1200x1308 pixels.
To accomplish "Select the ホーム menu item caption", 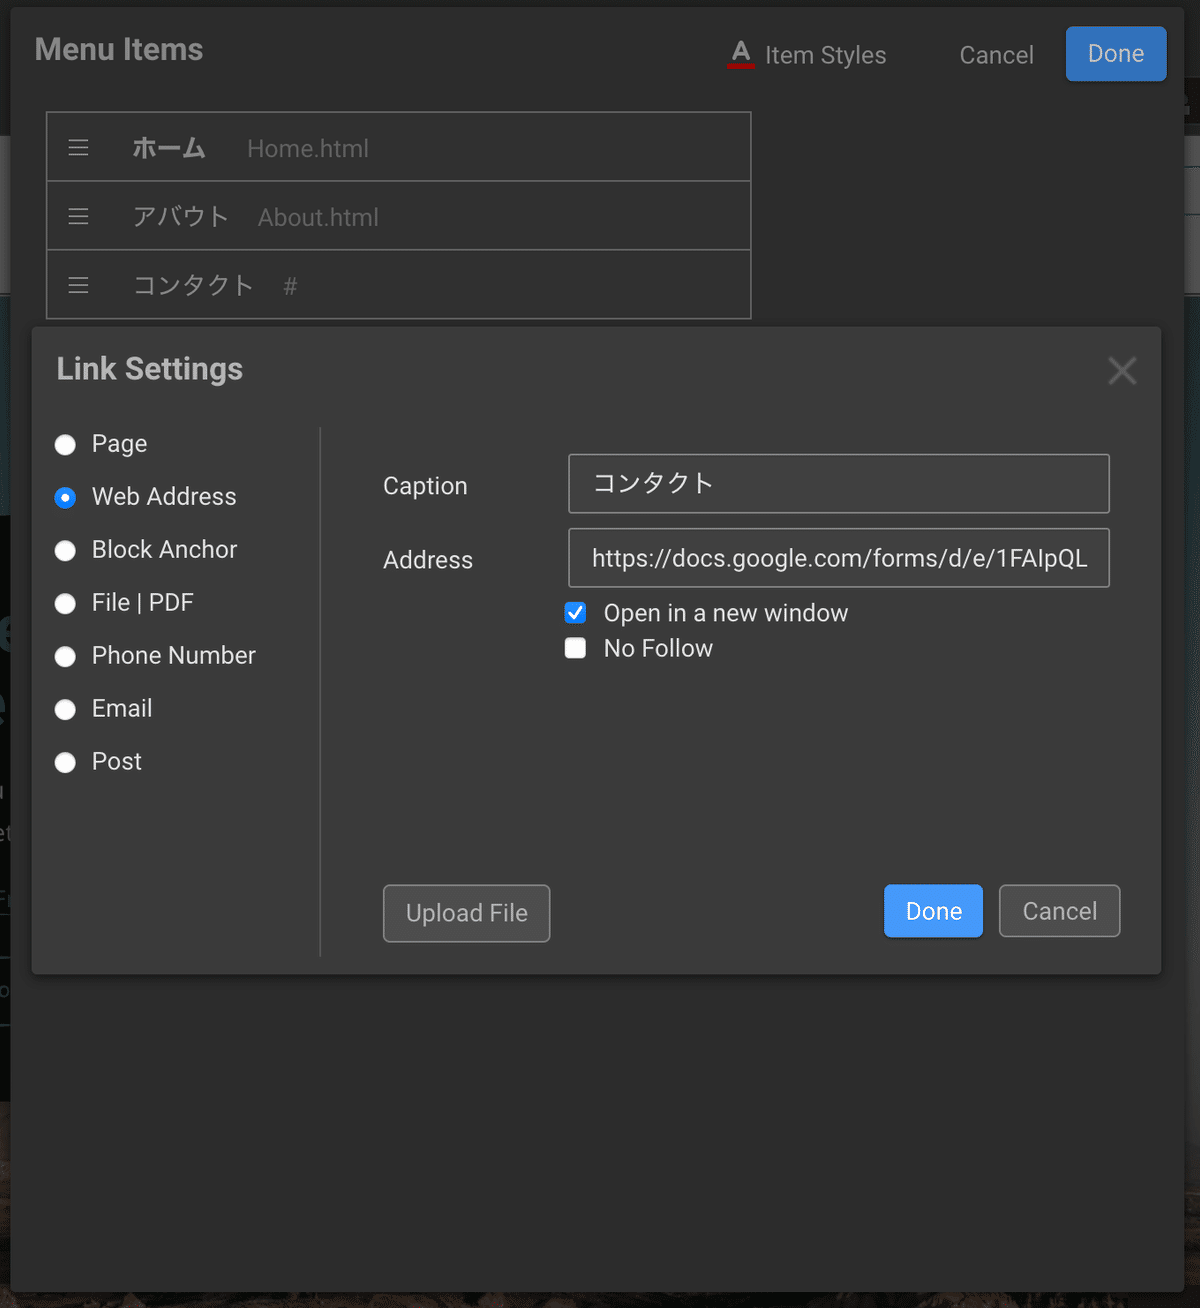I will pos(169,148).
